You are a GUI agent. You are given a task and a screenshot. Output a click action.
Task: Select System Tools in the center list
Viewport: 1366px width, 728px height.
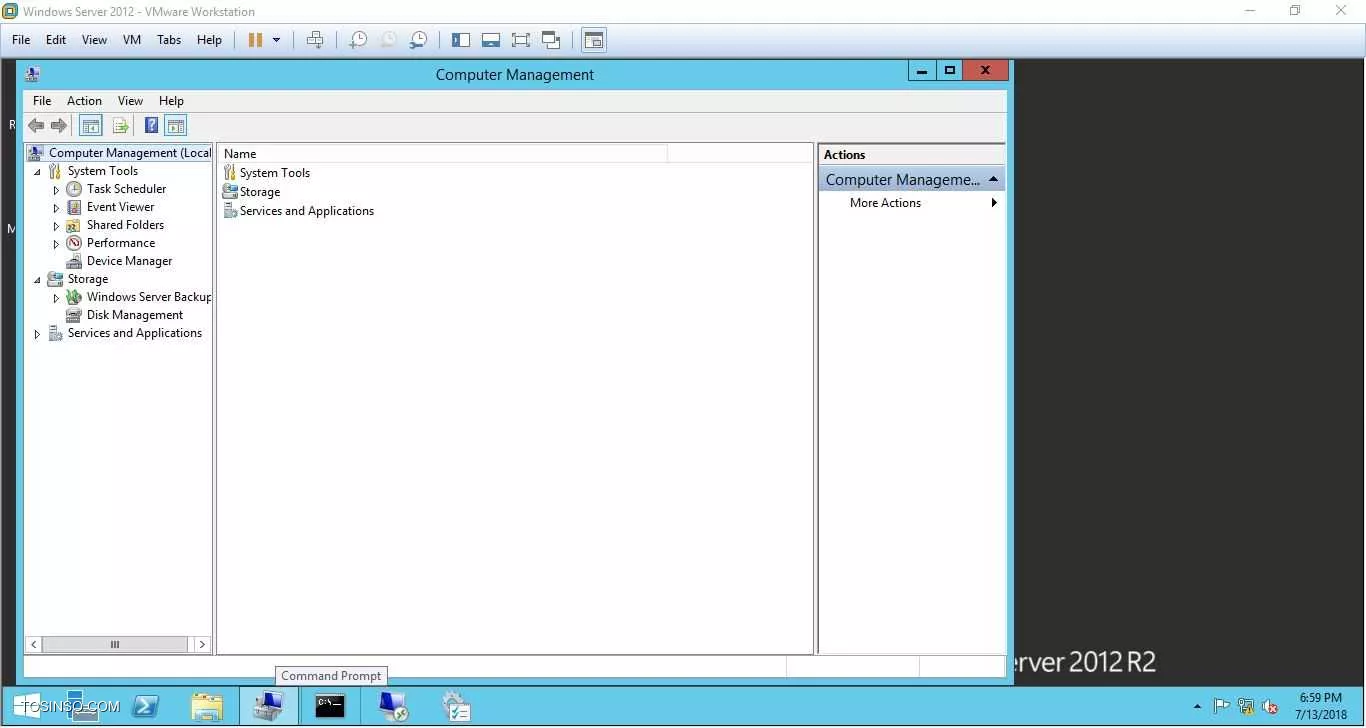point(274,173)
